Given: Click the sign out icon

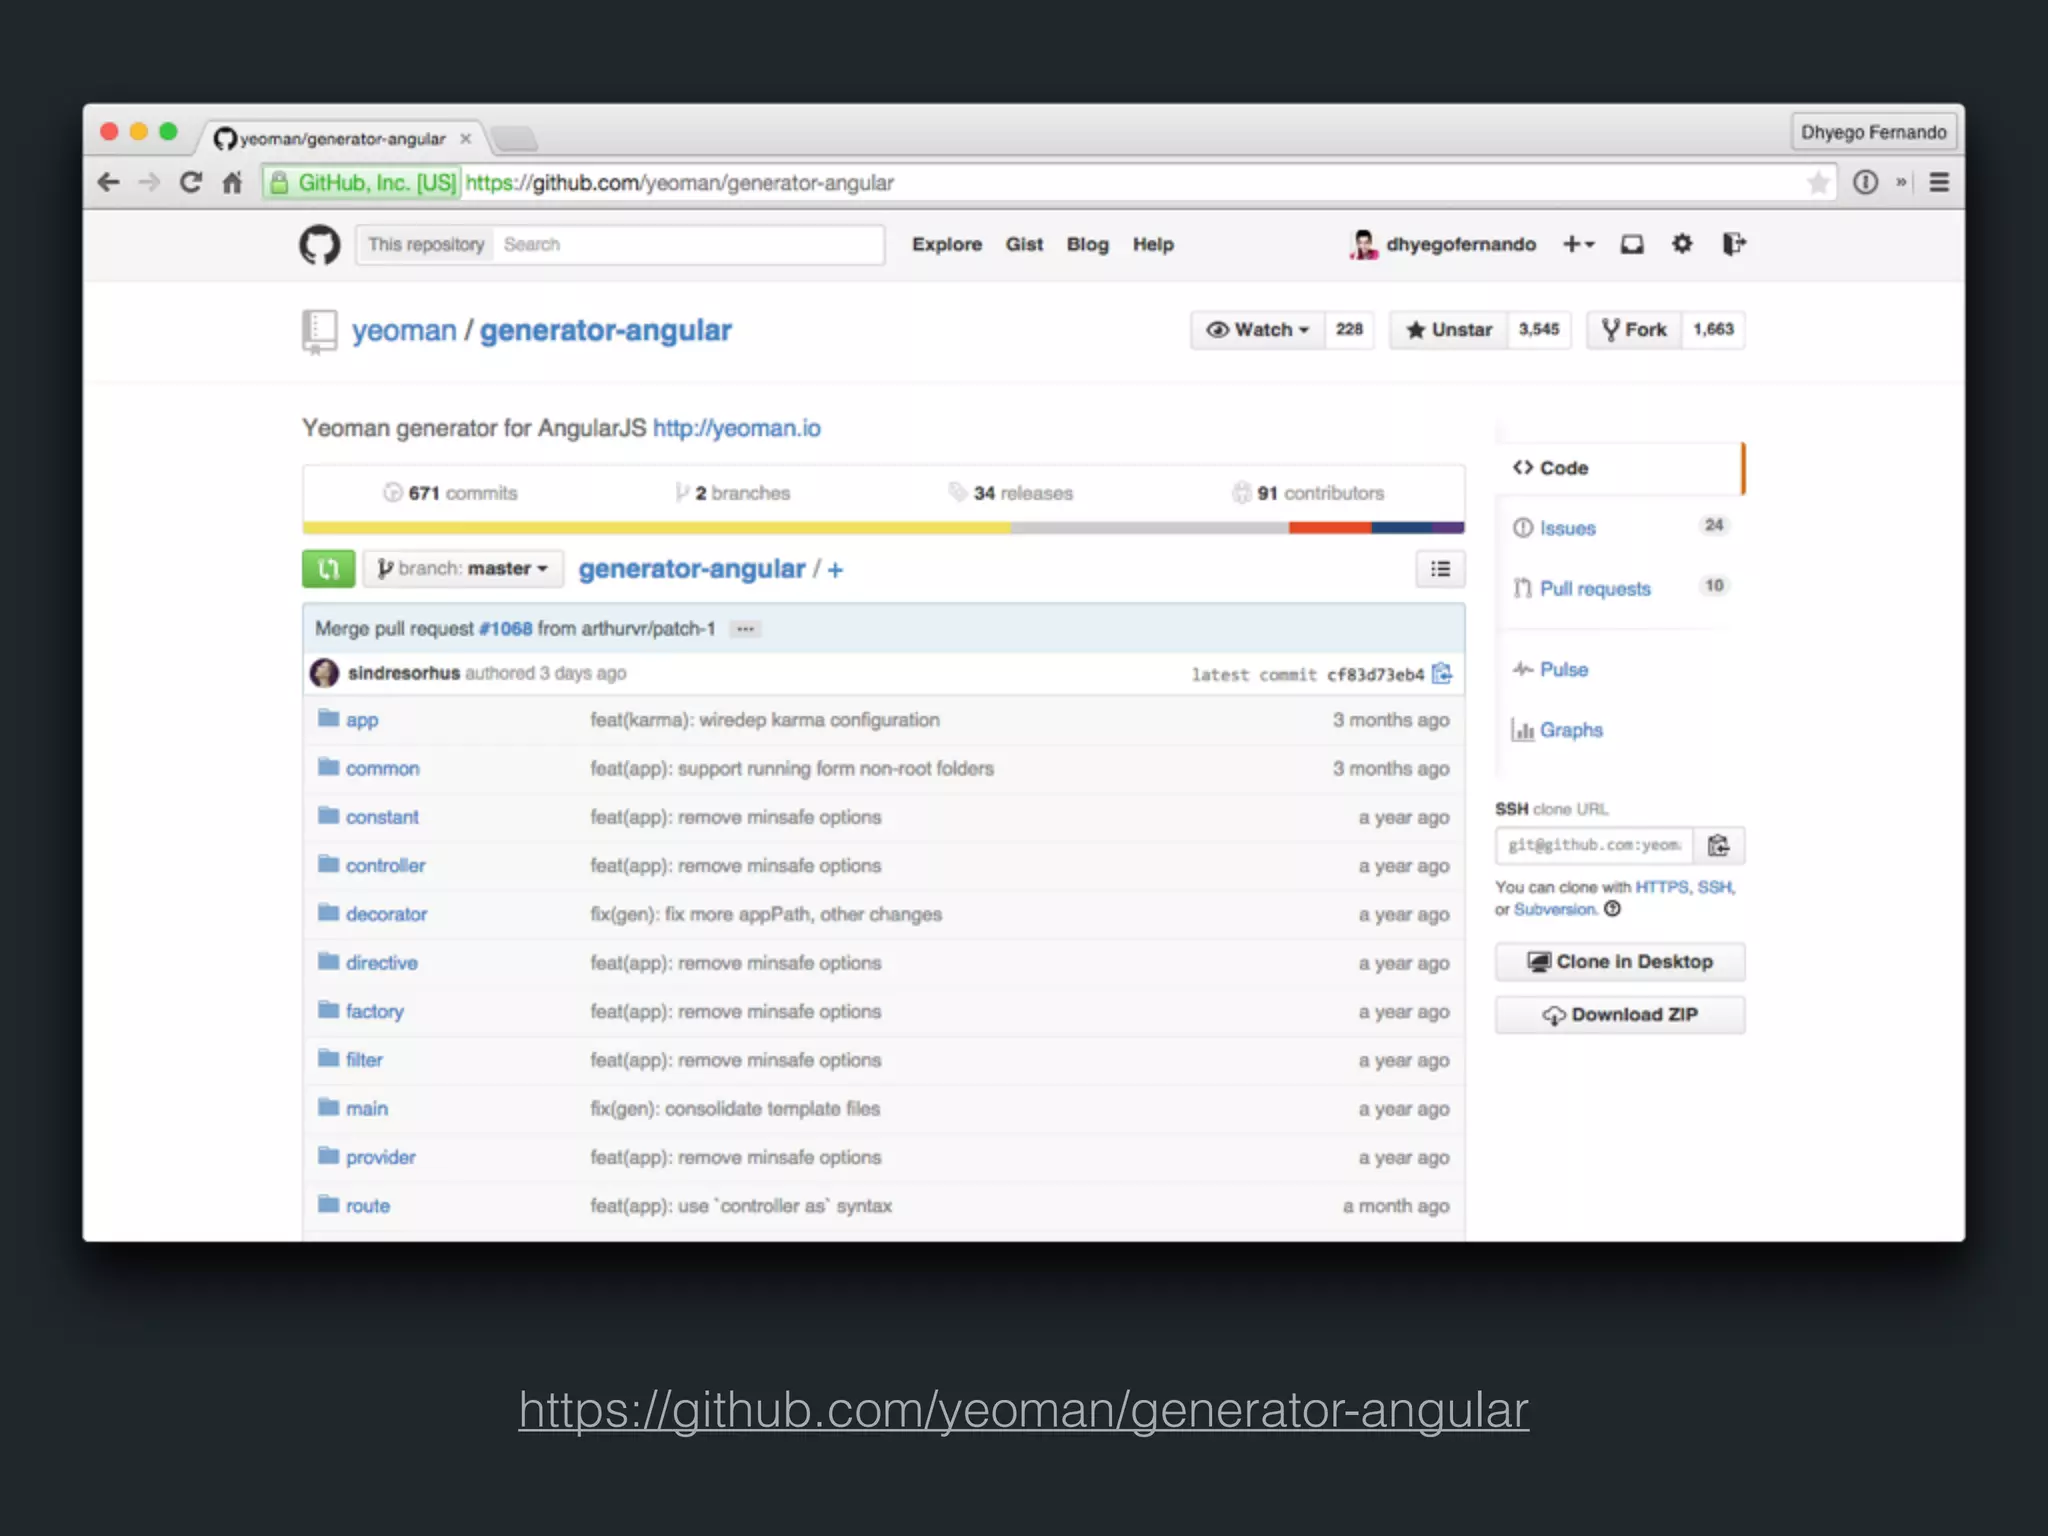Looking at the screenshot, I should pyautogui.click(x=1733, y=244).
